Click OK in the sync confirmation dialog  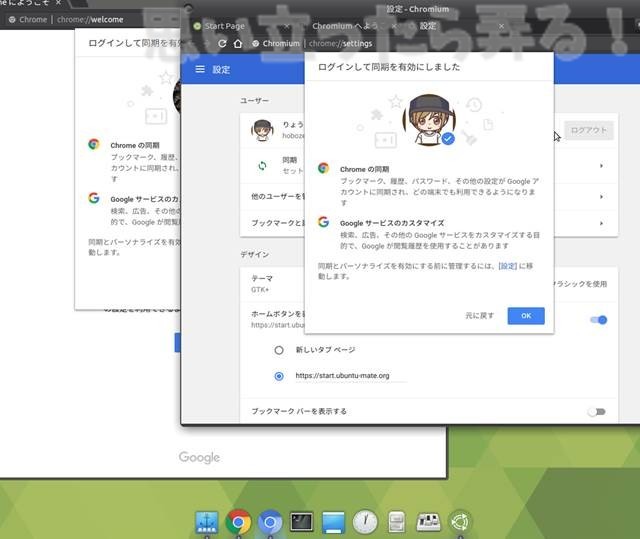(x=526, y=316)
